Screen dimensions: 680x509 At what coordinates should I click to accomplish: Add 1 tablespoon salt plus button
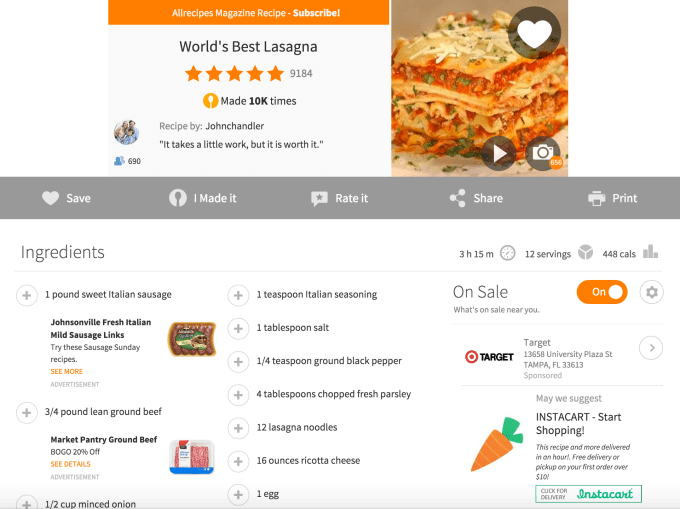click(x=238, y=329)
